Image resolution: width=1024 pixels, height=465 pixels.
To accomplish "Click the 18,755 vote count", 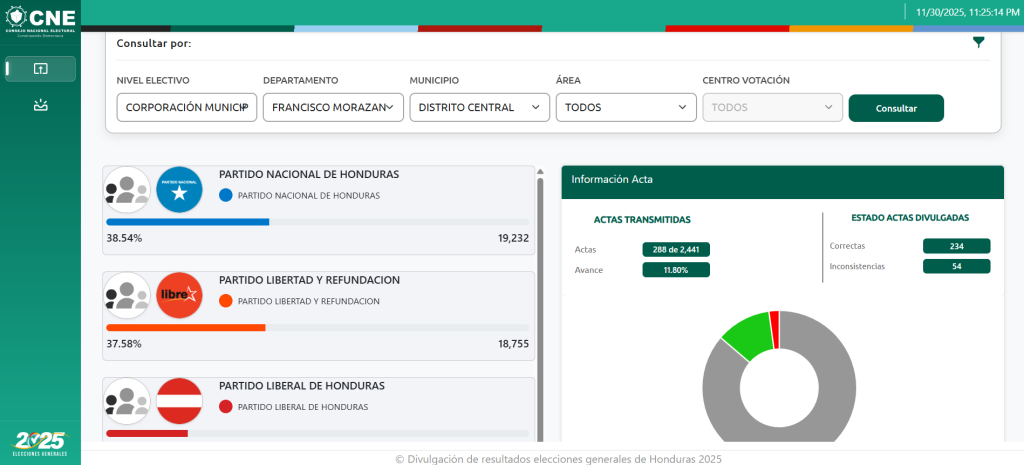I will click(513, 344).
